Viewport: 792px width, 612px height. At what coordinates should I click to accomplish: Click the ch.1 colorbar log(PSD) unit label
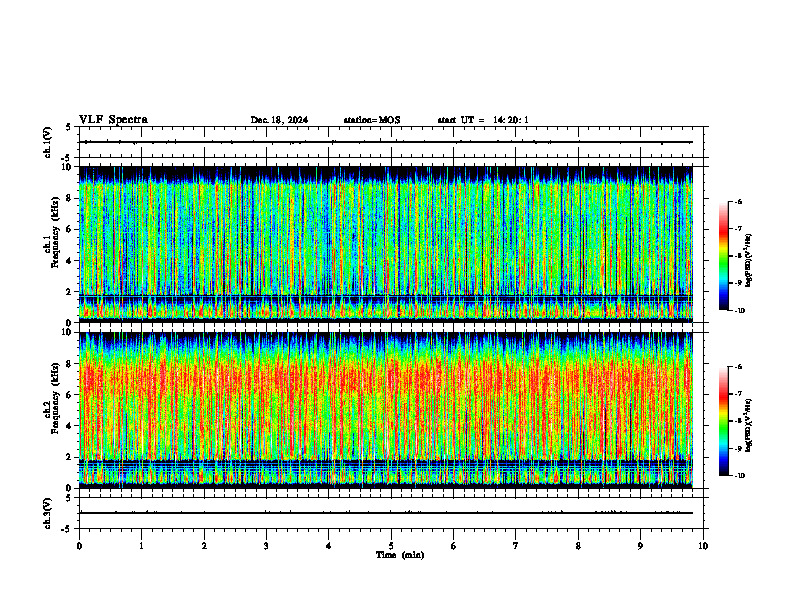coord(749,260)
